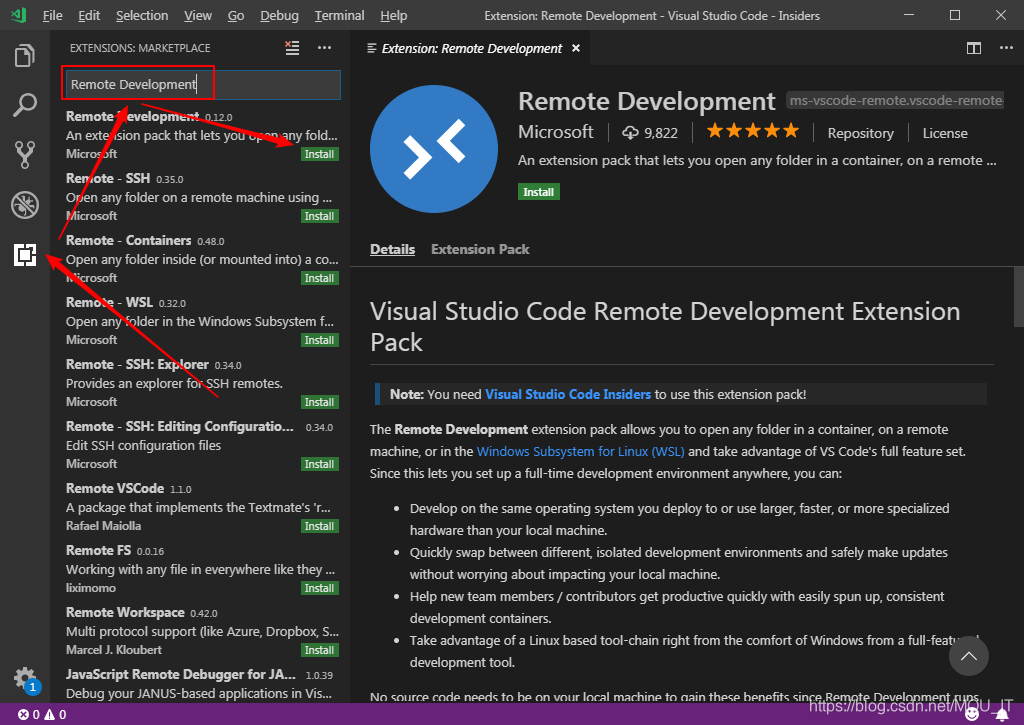Install Remote Development from the list
The height and width of the screenshot is (725, 1024).
point(319,154)
